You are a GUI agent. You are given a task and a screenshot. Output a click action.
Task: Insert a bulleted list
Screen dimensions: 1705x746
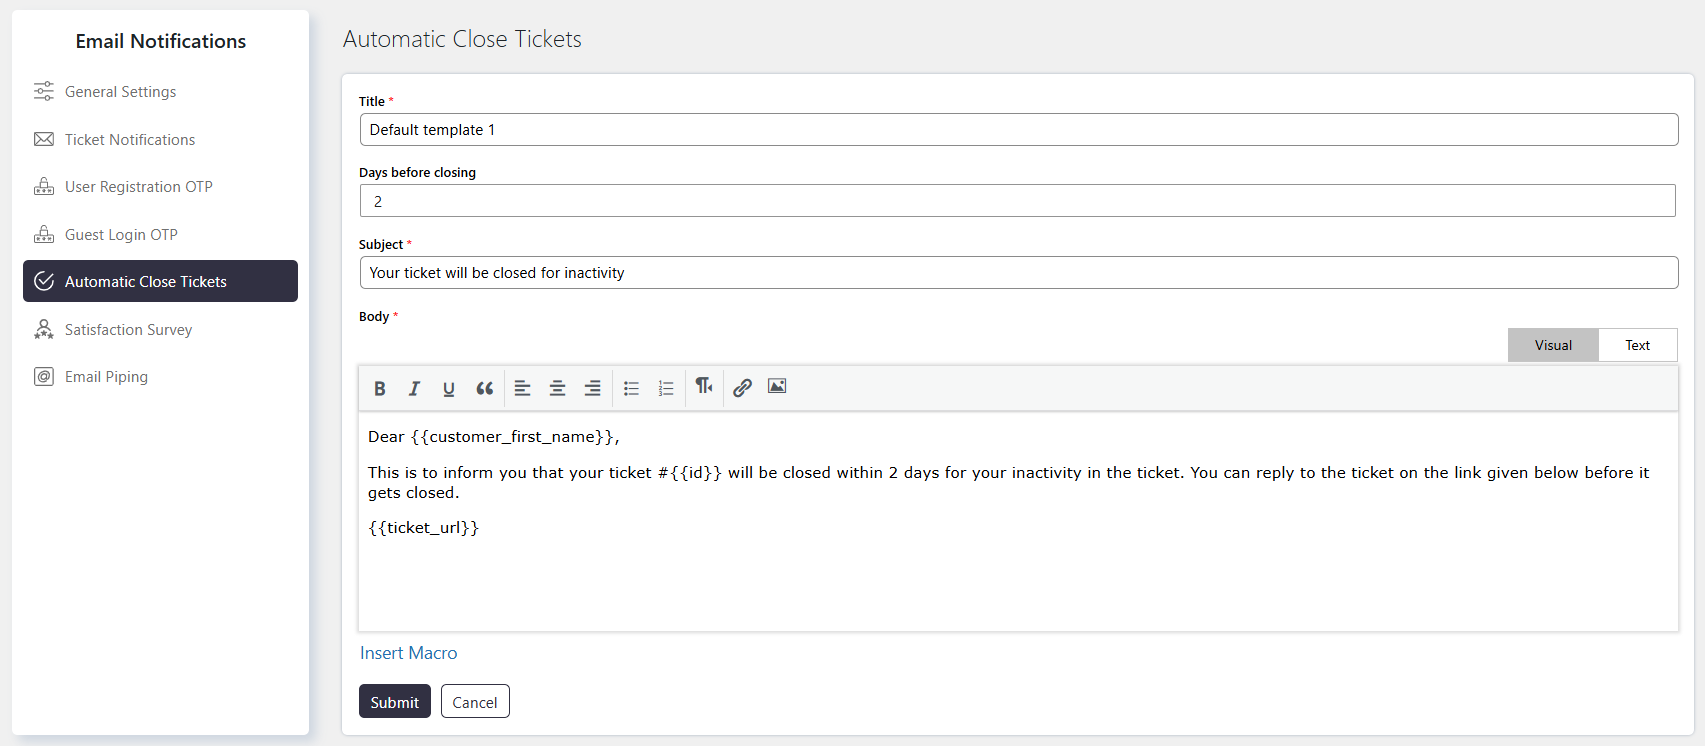(631, 388)
